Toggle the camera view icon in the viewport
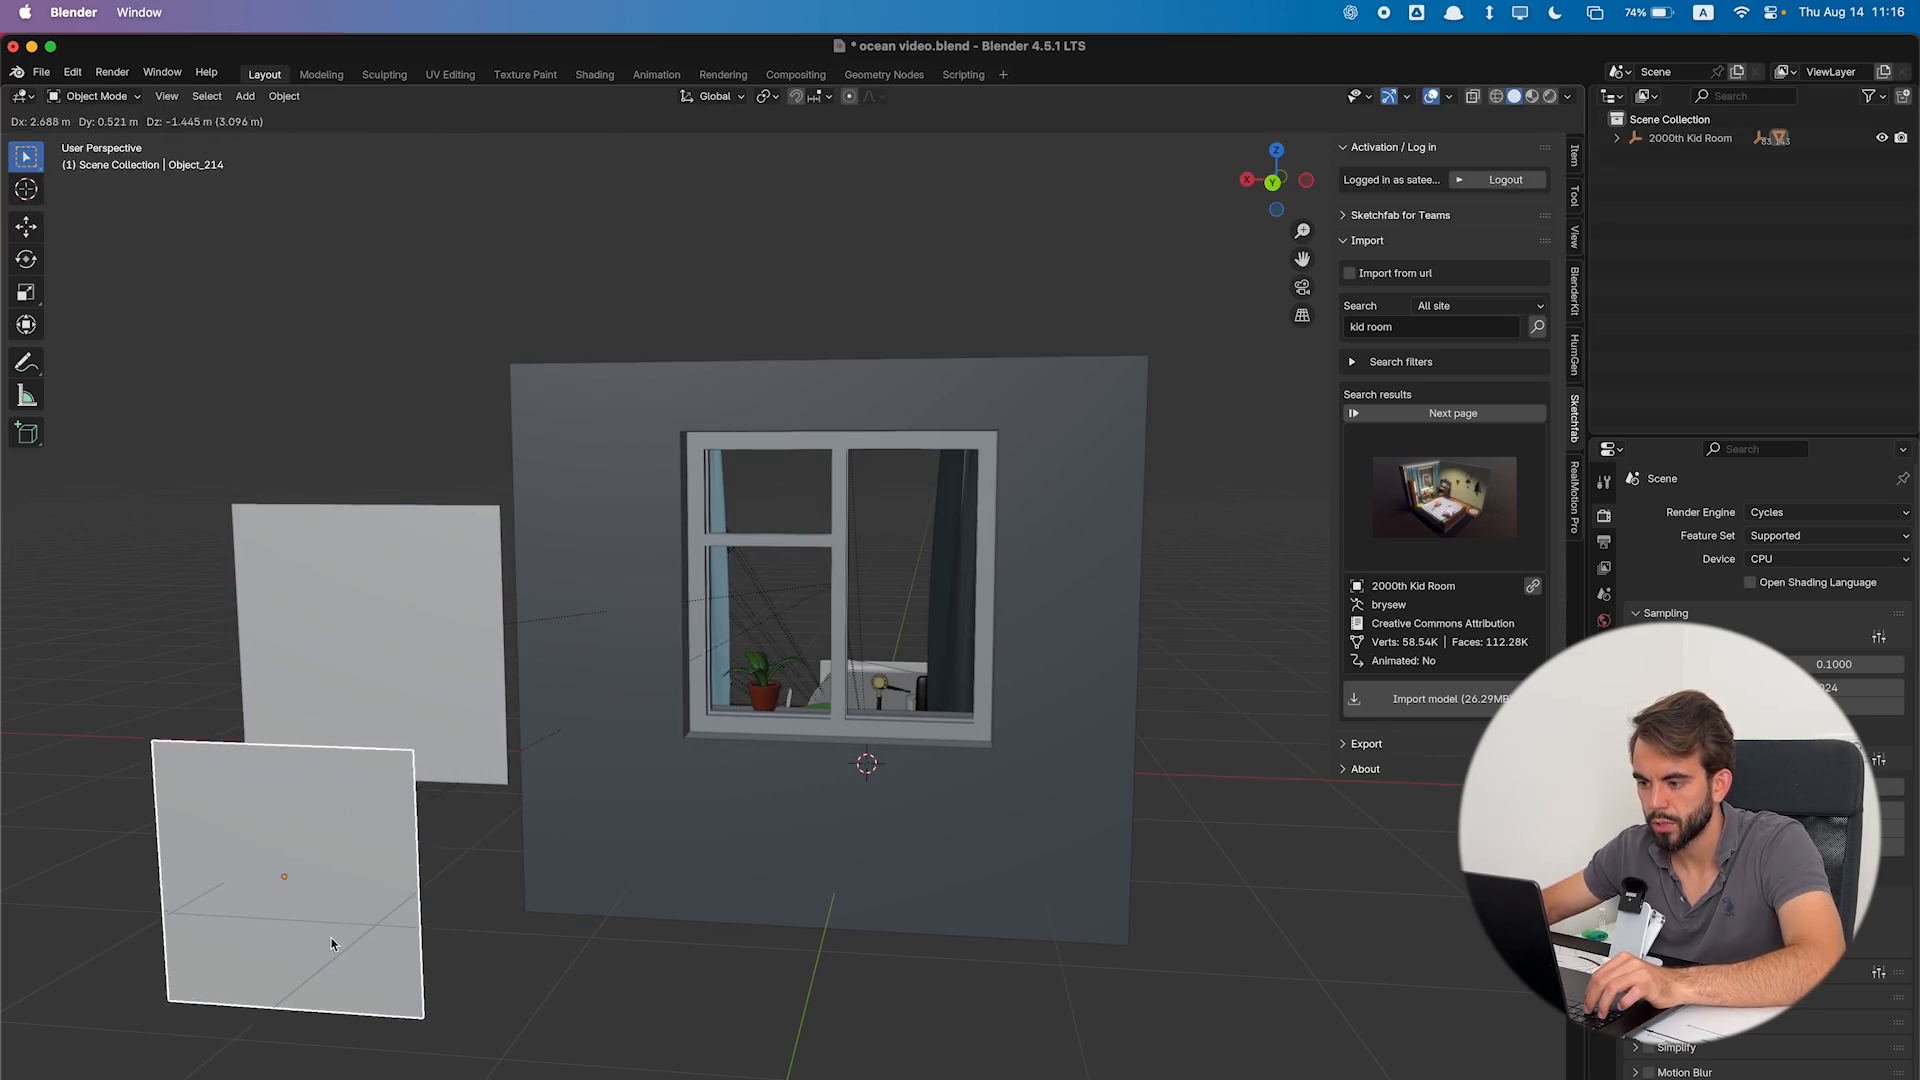This screenshot has height=1080, width=1920. pos(1302,287)
